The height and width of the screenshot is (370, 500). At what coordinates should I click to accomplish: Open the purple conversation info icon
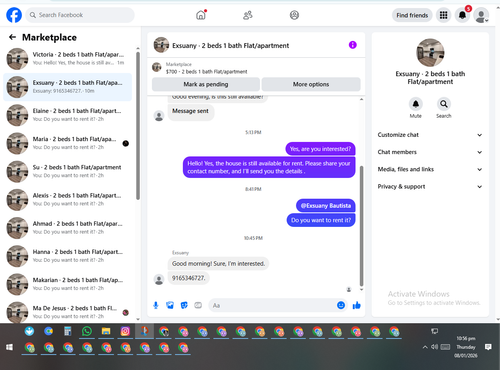[x=353, y=45]
